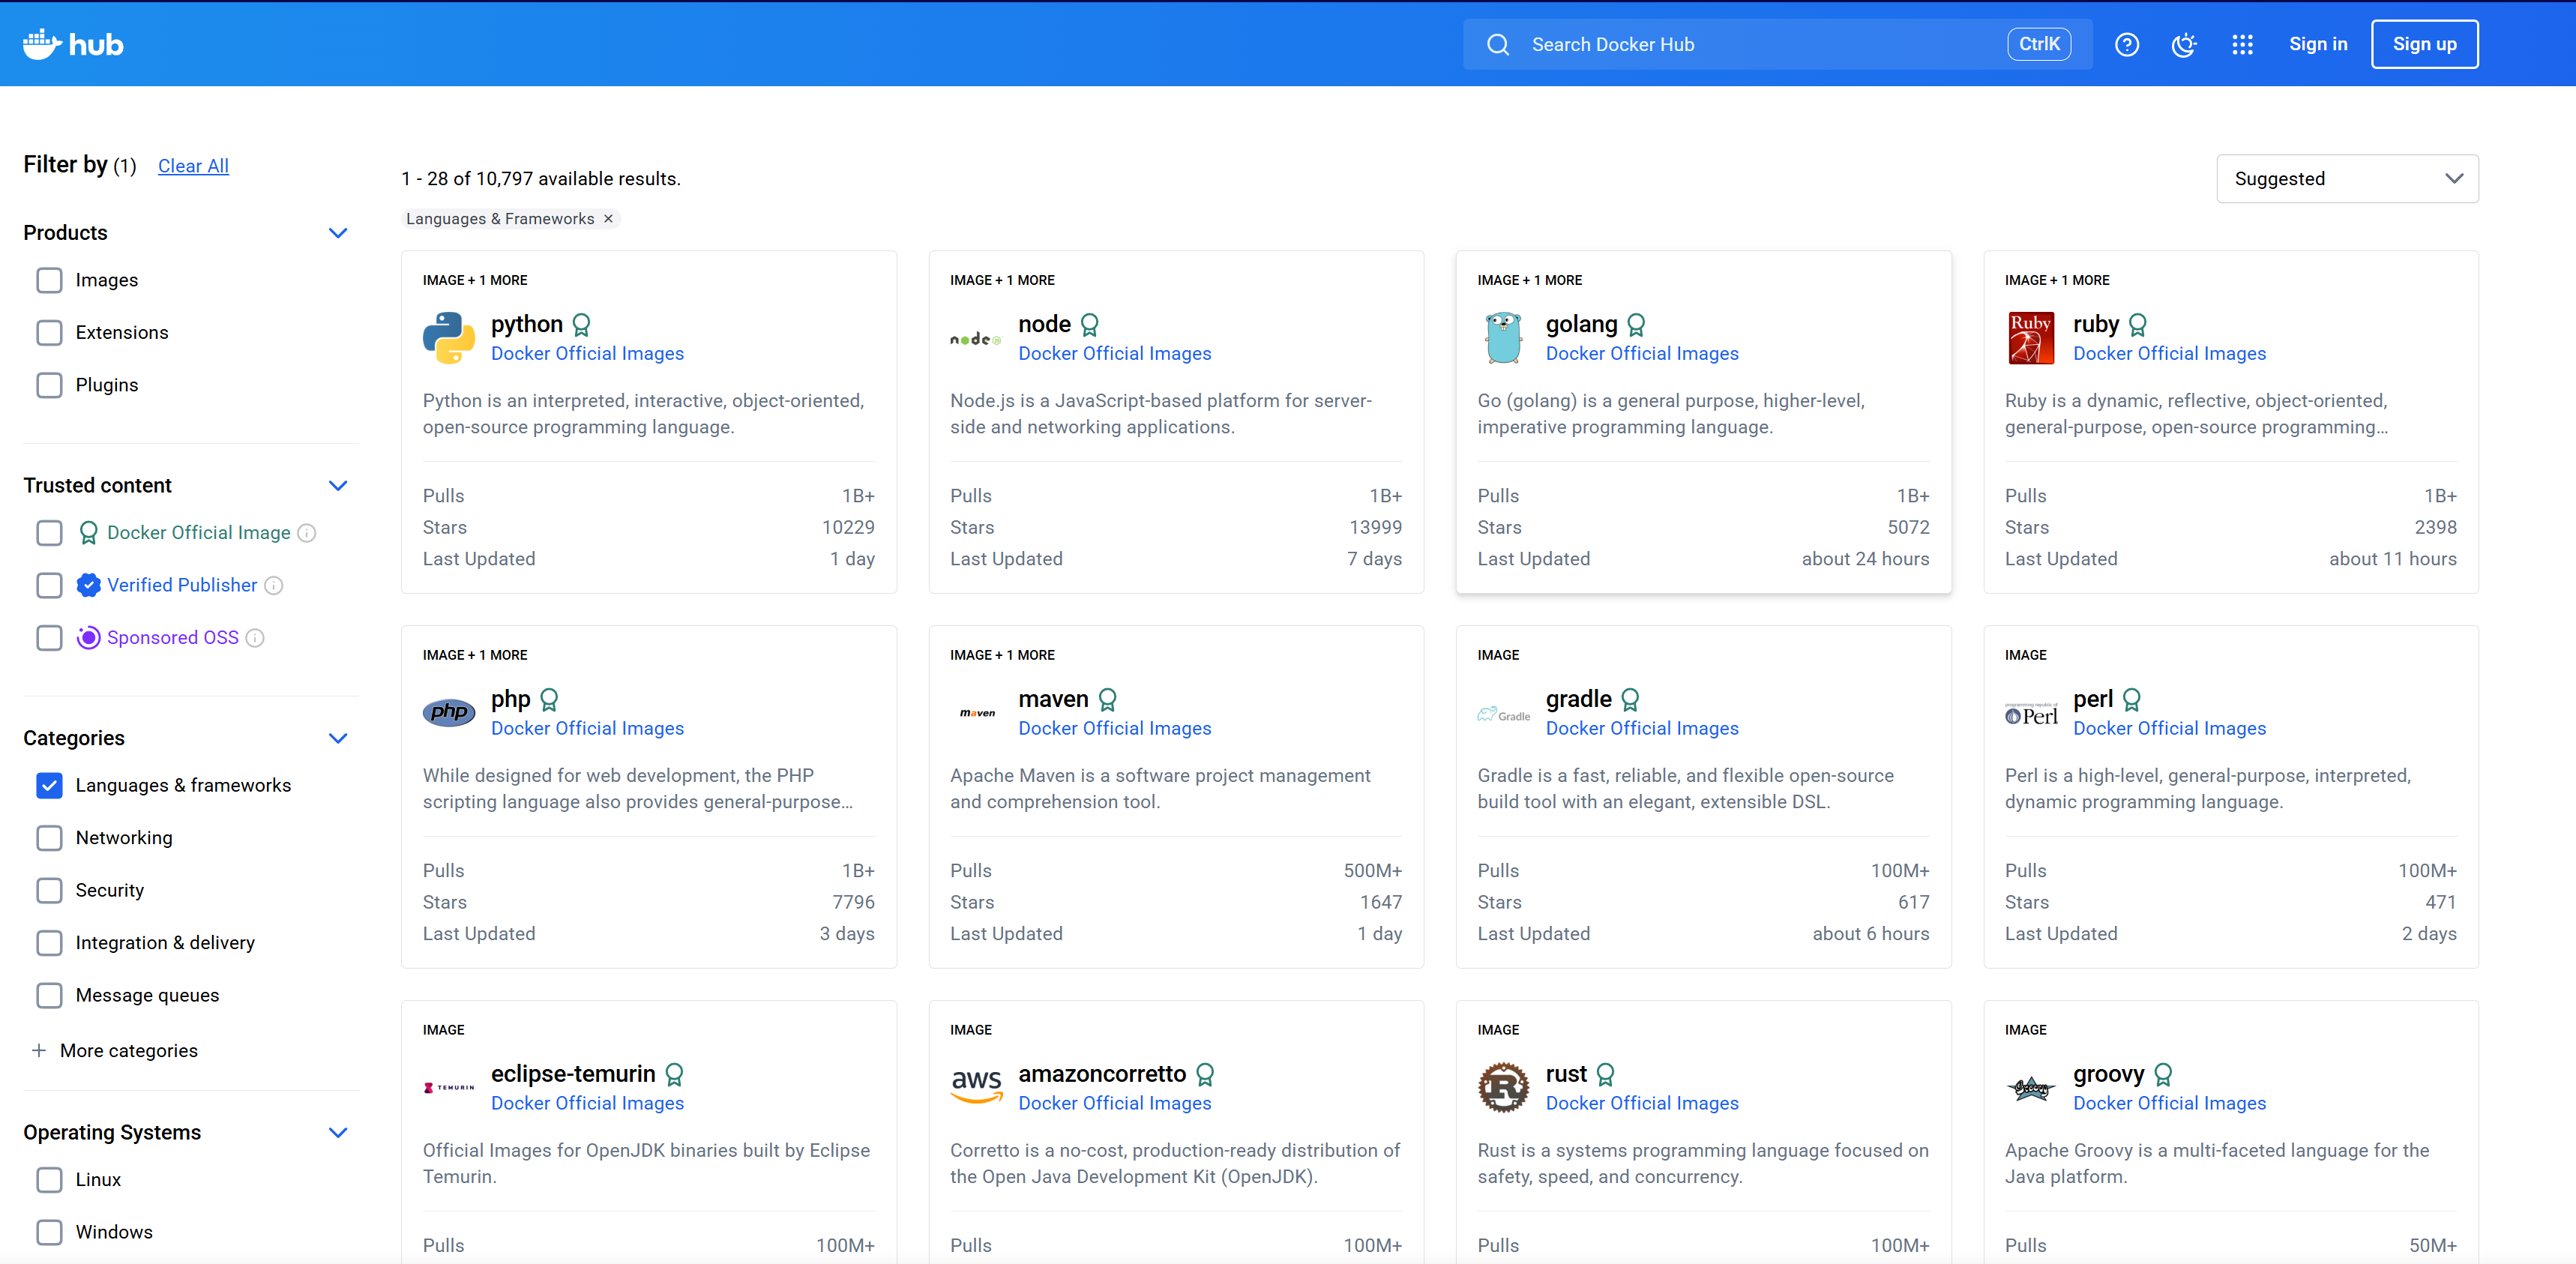Click the info icon next to Verified Publisher
Image resolution: width=2576 pixels, height=1264 pixels.
point(275,585)
